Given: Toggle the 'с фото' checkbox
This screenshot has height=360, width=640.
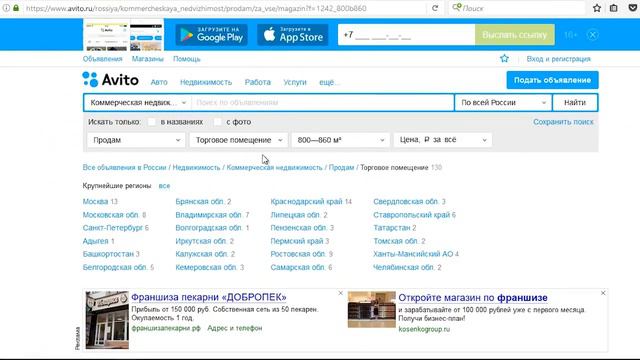Looking at the screenshot, I should click(x=218, y=122).
